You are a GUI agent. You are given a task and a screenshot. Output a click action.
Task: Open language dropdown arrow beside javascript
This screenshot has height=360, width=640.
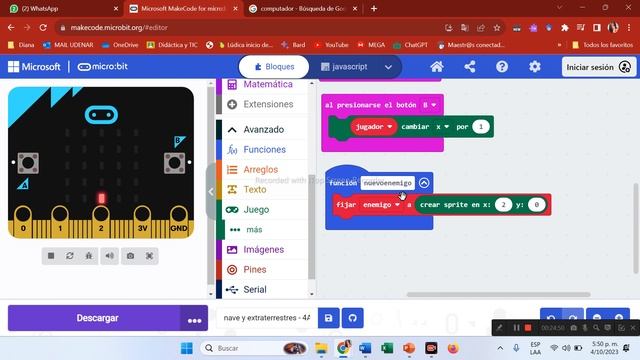388,67
